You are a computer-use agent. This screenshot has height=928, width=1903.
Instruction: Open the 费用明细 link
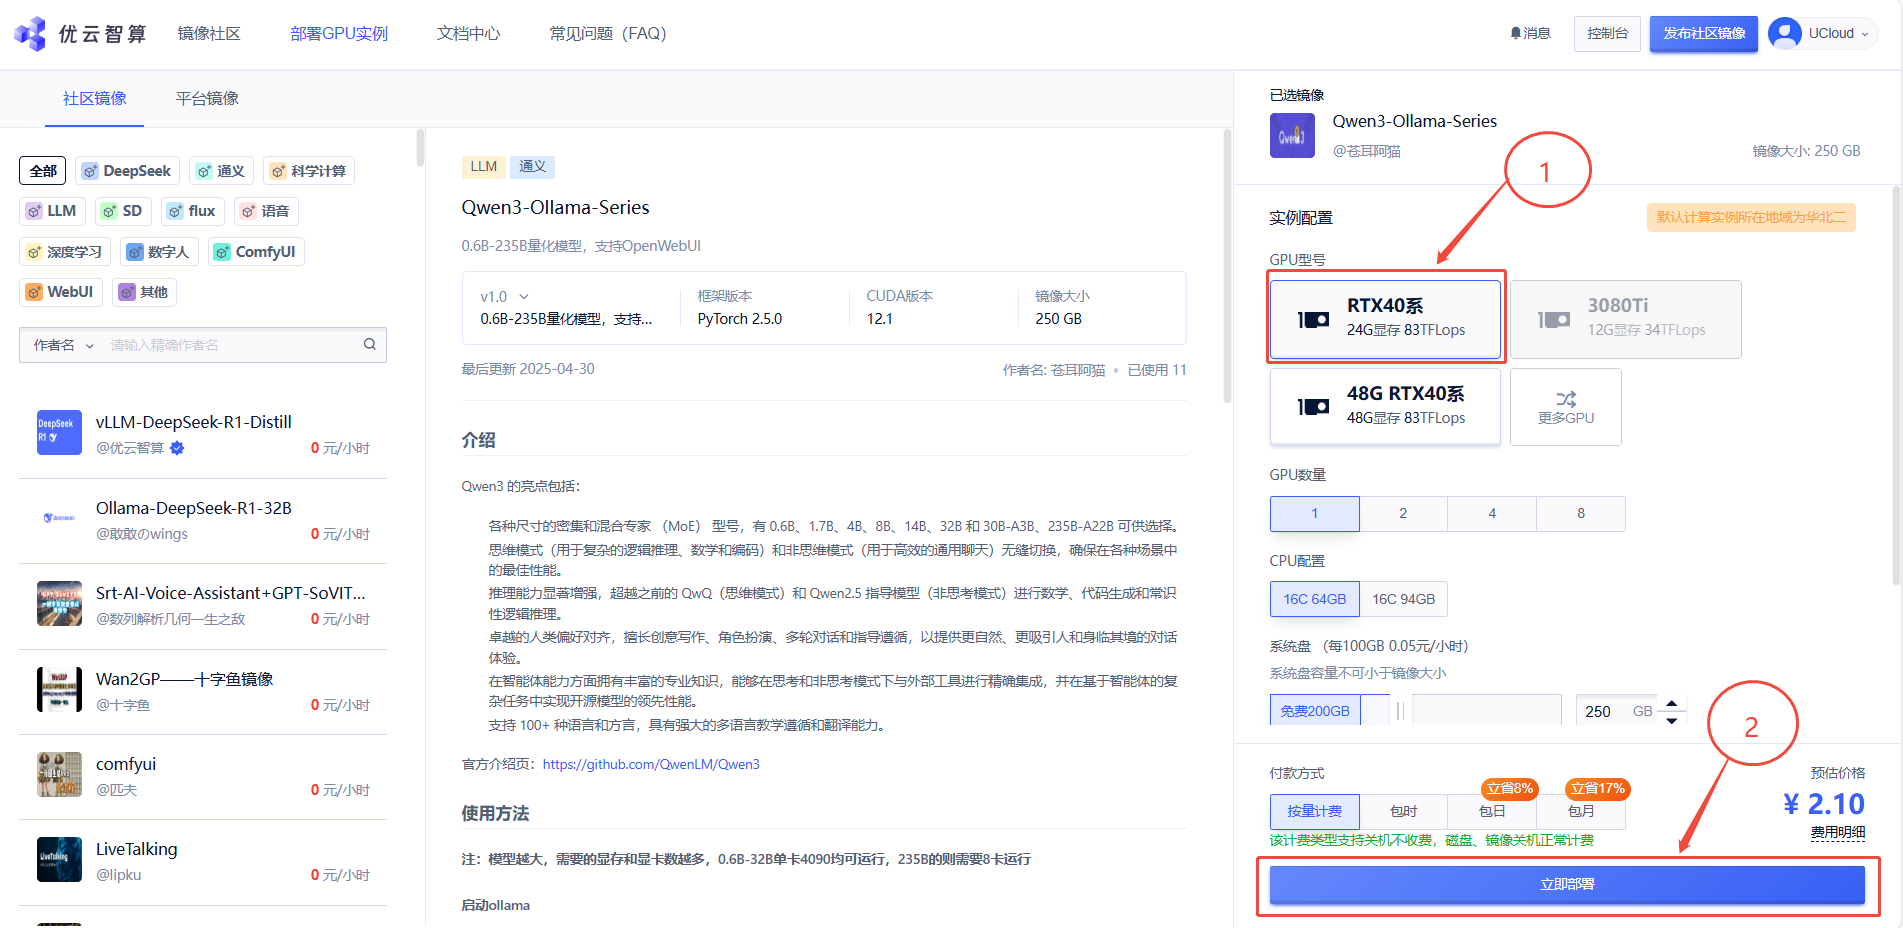tap(1837, 832)
